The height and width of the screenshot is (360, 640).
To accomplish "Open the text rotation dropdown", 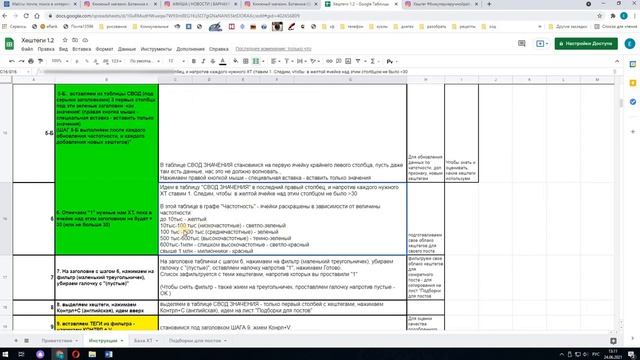I will pos(315,61).
